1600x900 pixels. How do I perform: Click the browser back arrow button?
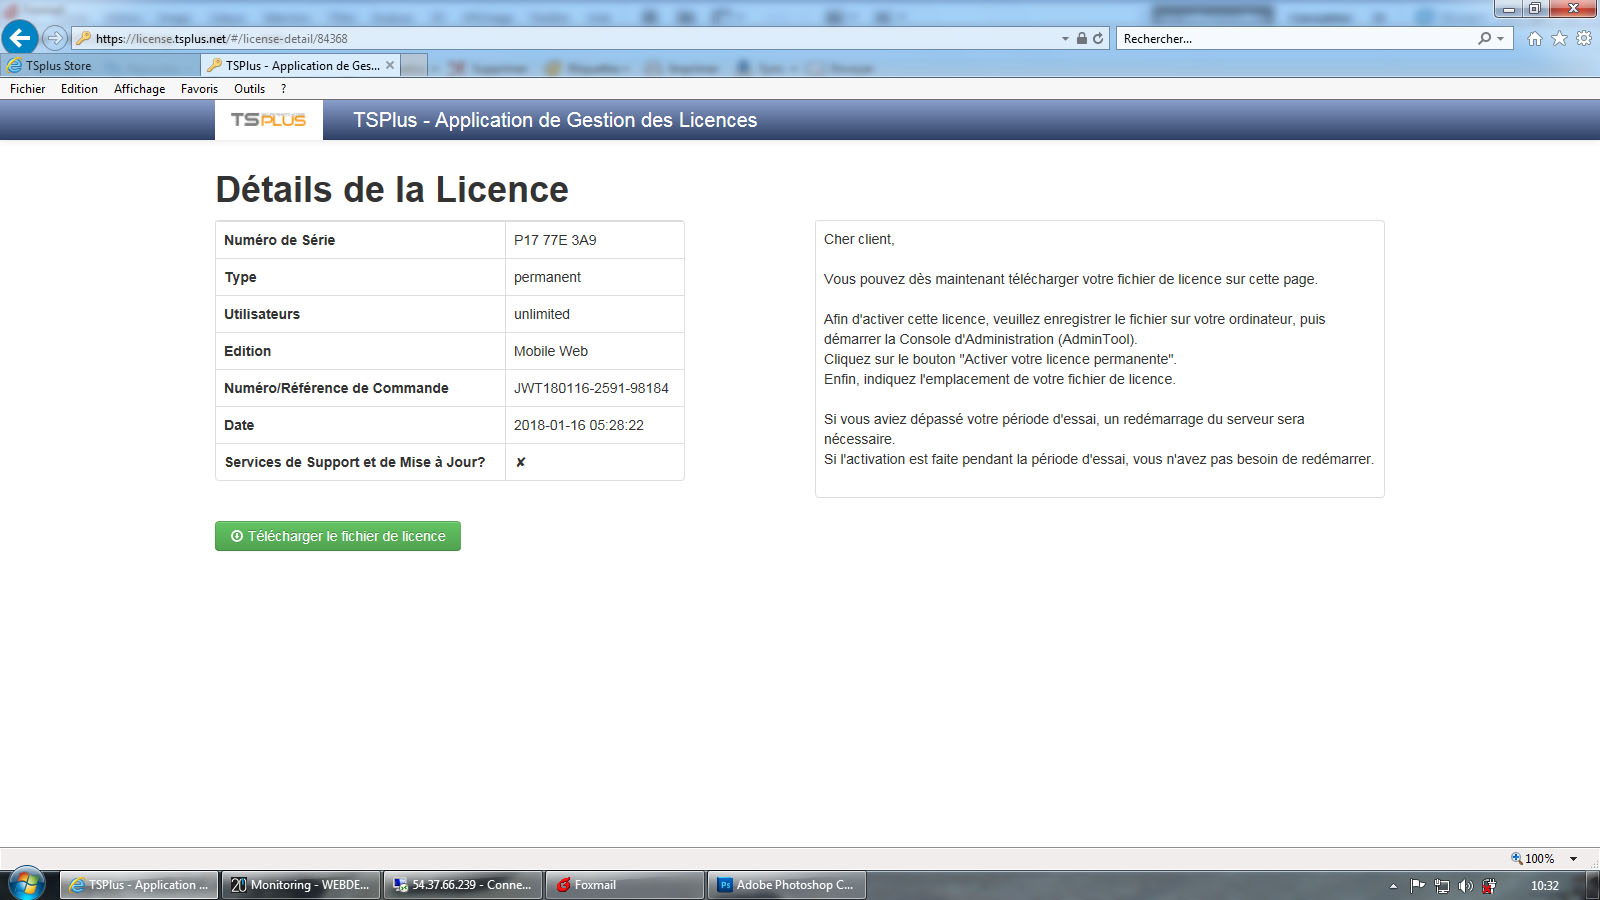pyautogui.click(x=20, y=38)
